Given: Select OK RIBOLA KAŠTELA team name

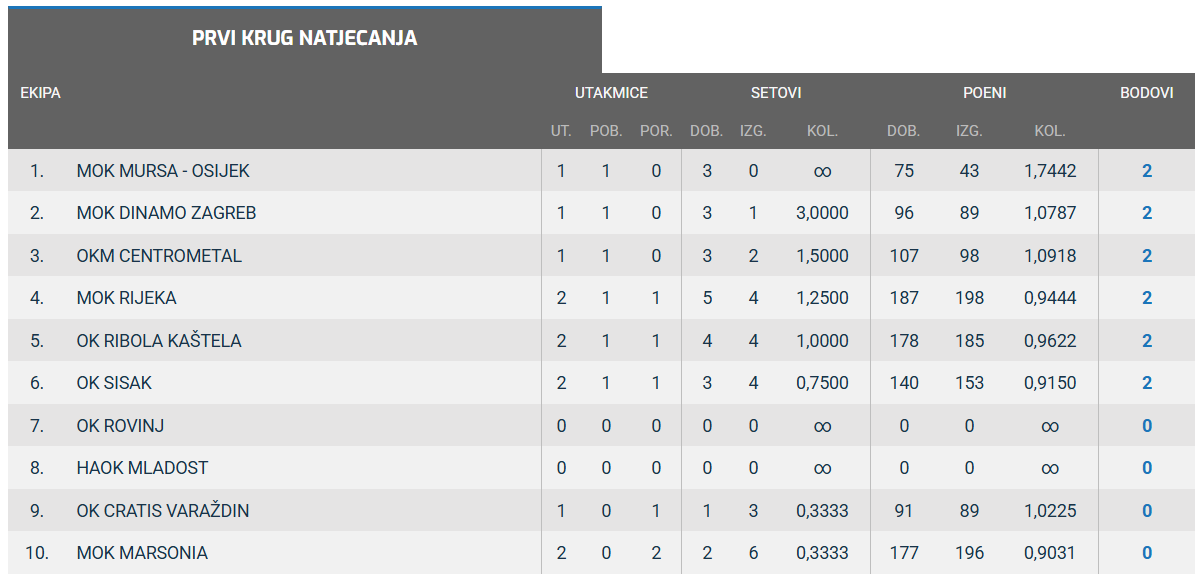Looking at the screenshot, I should (159, 341).
